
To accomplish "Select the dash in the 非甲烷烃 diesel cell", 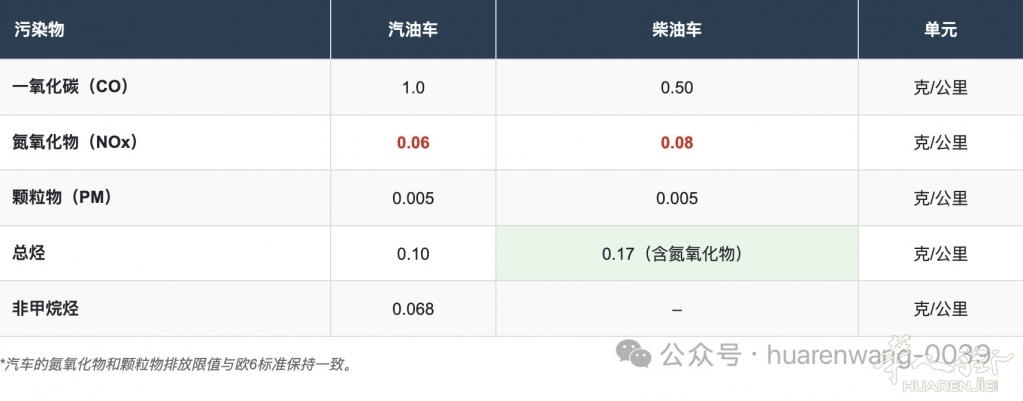I will (676, 309).
